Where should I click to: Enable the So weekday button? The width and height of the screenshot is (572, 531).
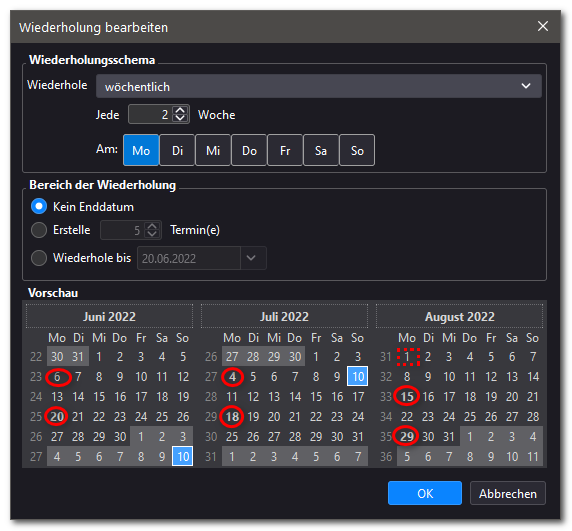(x=357, y=150)
